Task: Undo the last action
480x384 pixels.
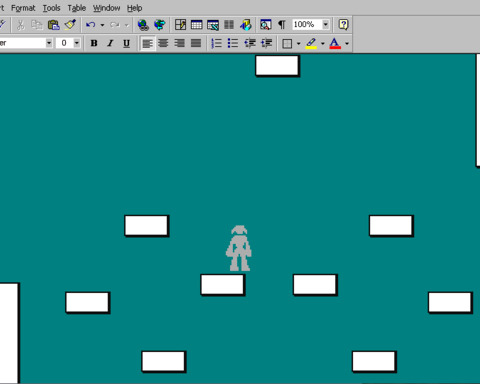Action: point(90,25)
